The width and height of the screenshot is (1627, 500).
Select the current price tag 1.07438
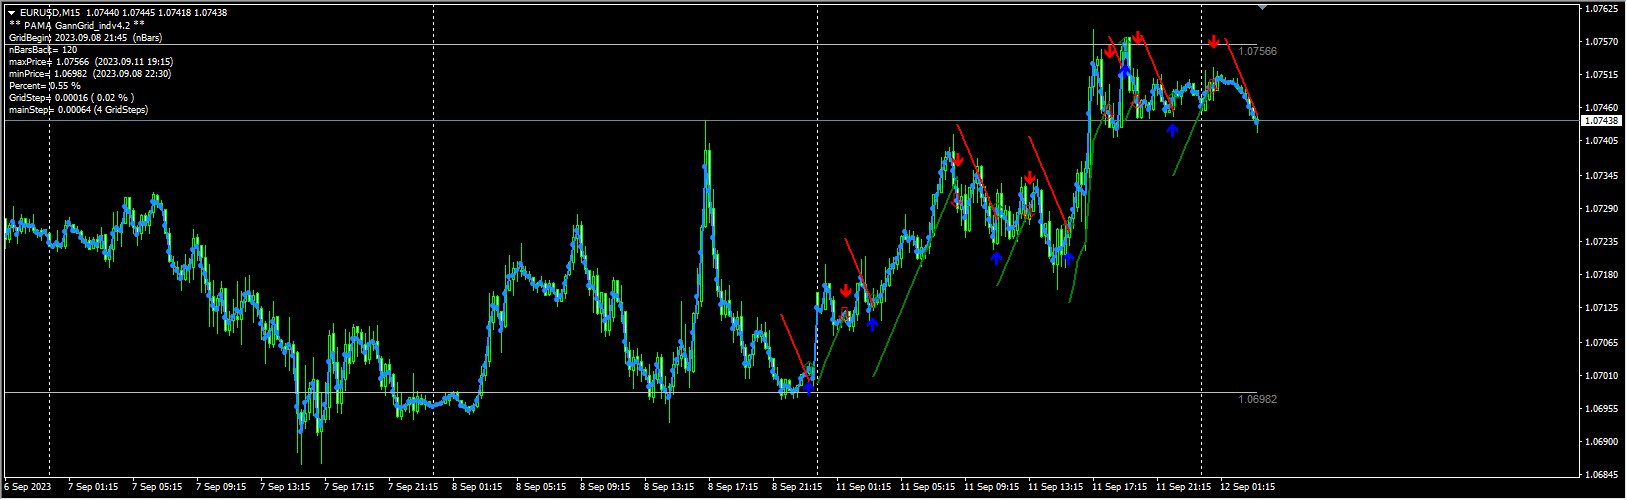[1602, 121]
